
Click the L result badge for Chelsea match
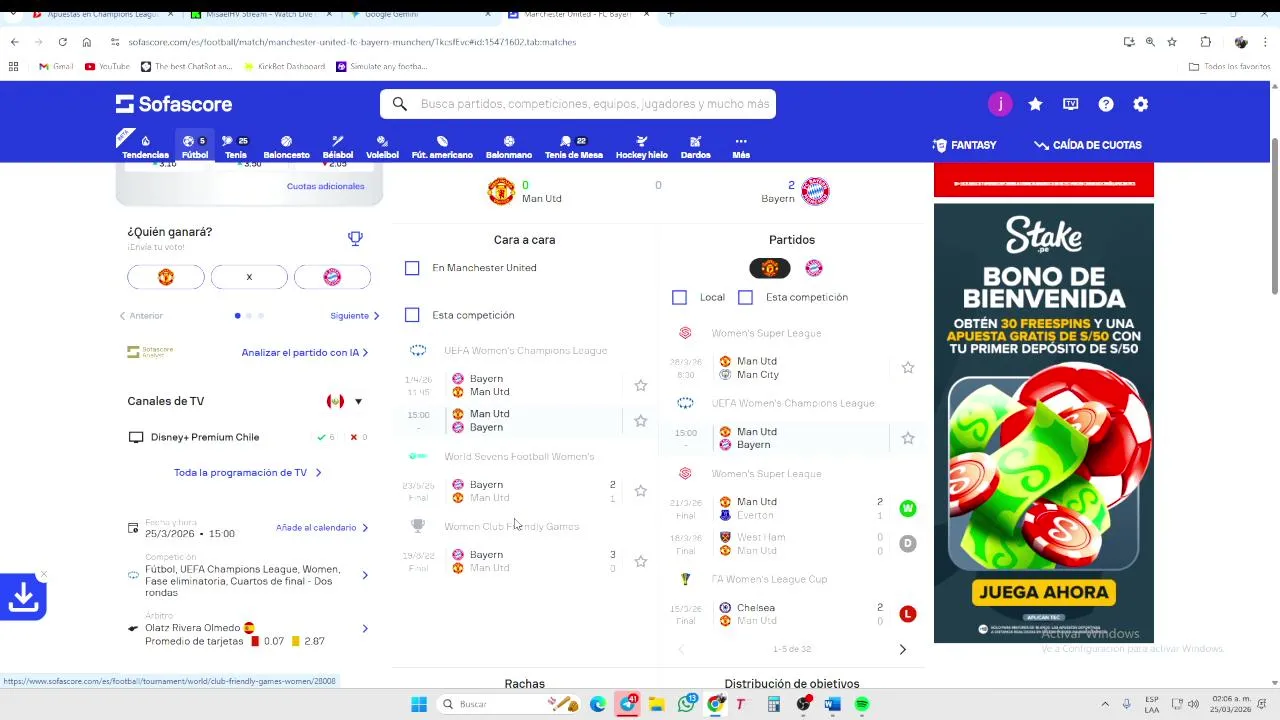[x=908, y=614]
